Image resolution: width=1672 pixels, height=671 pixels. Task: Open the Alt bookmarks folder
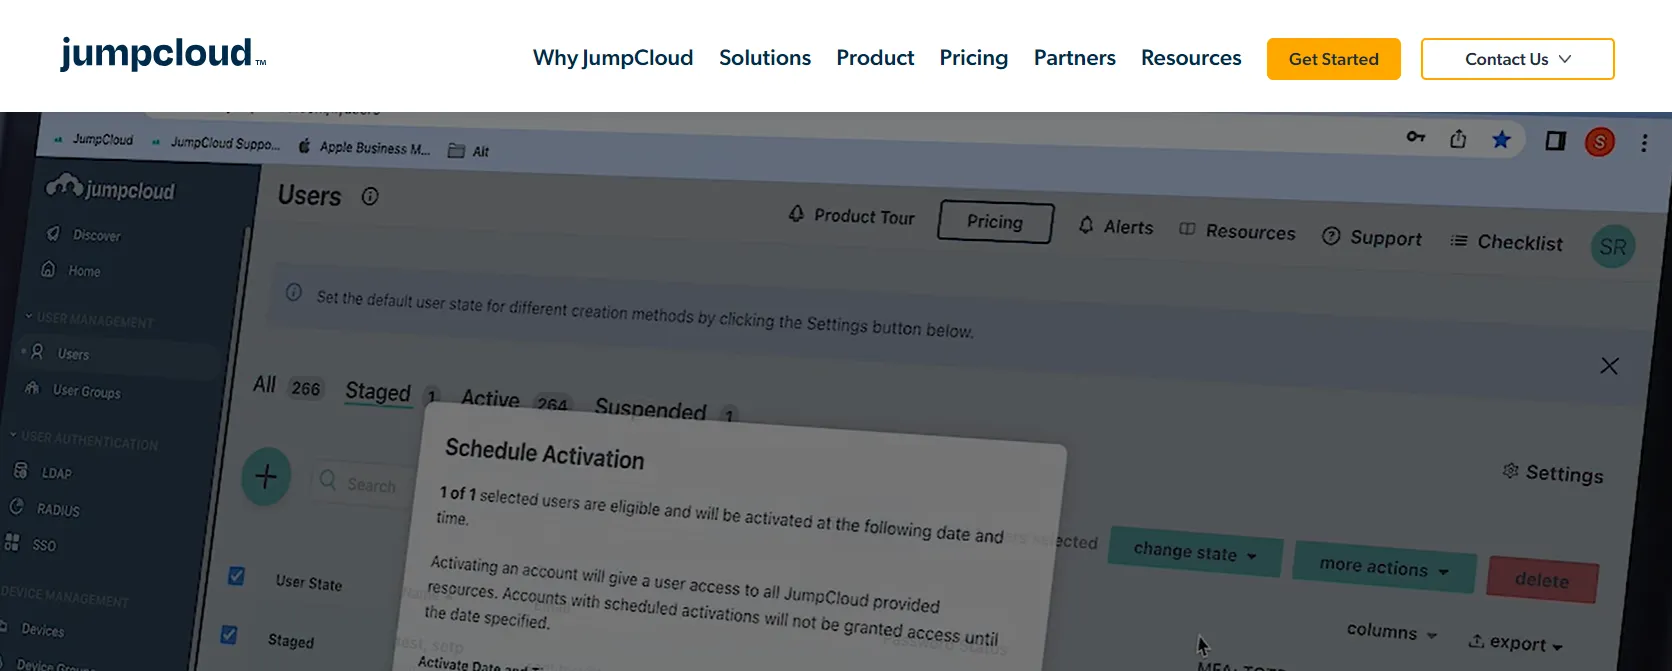(x=469, y=151)
